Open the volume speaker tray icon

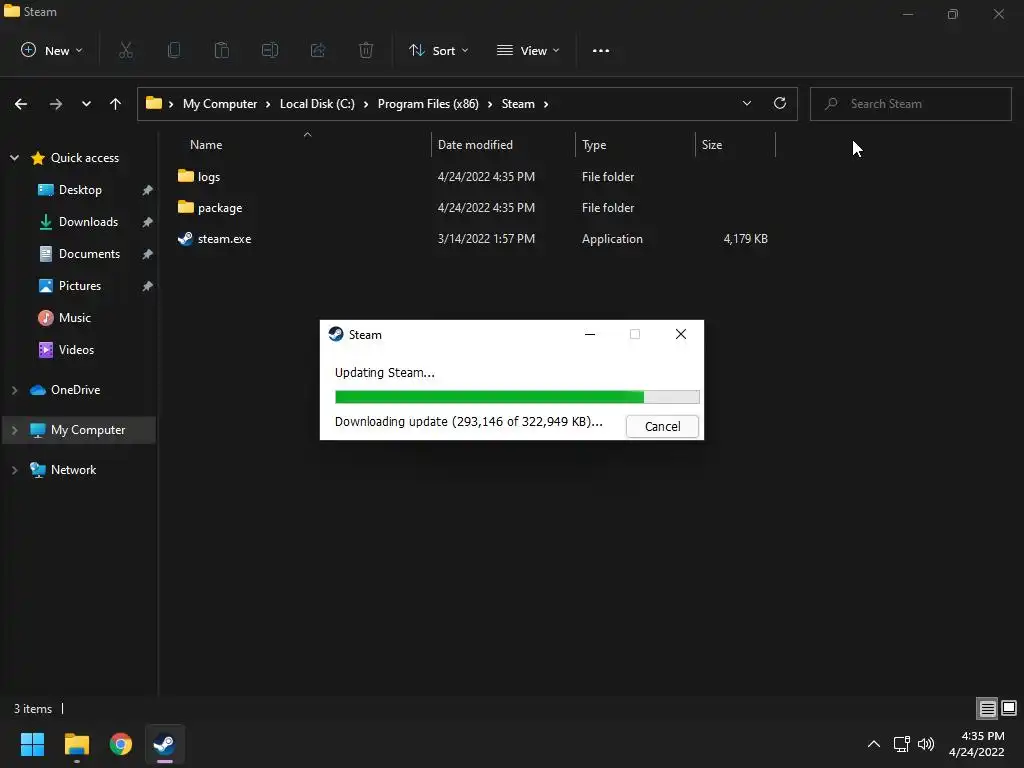click(x=926, y=744)
